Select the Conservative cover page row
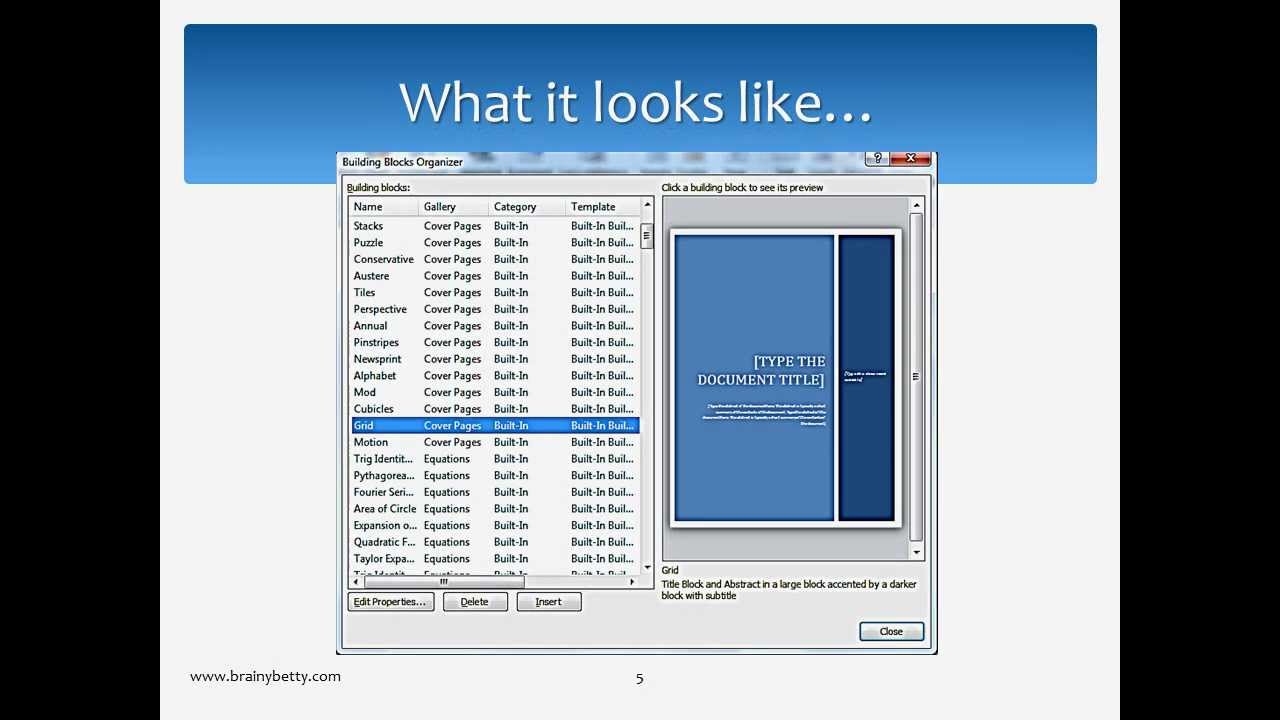The height and width of the screenshot is (720, 1280). pos(494,259)
